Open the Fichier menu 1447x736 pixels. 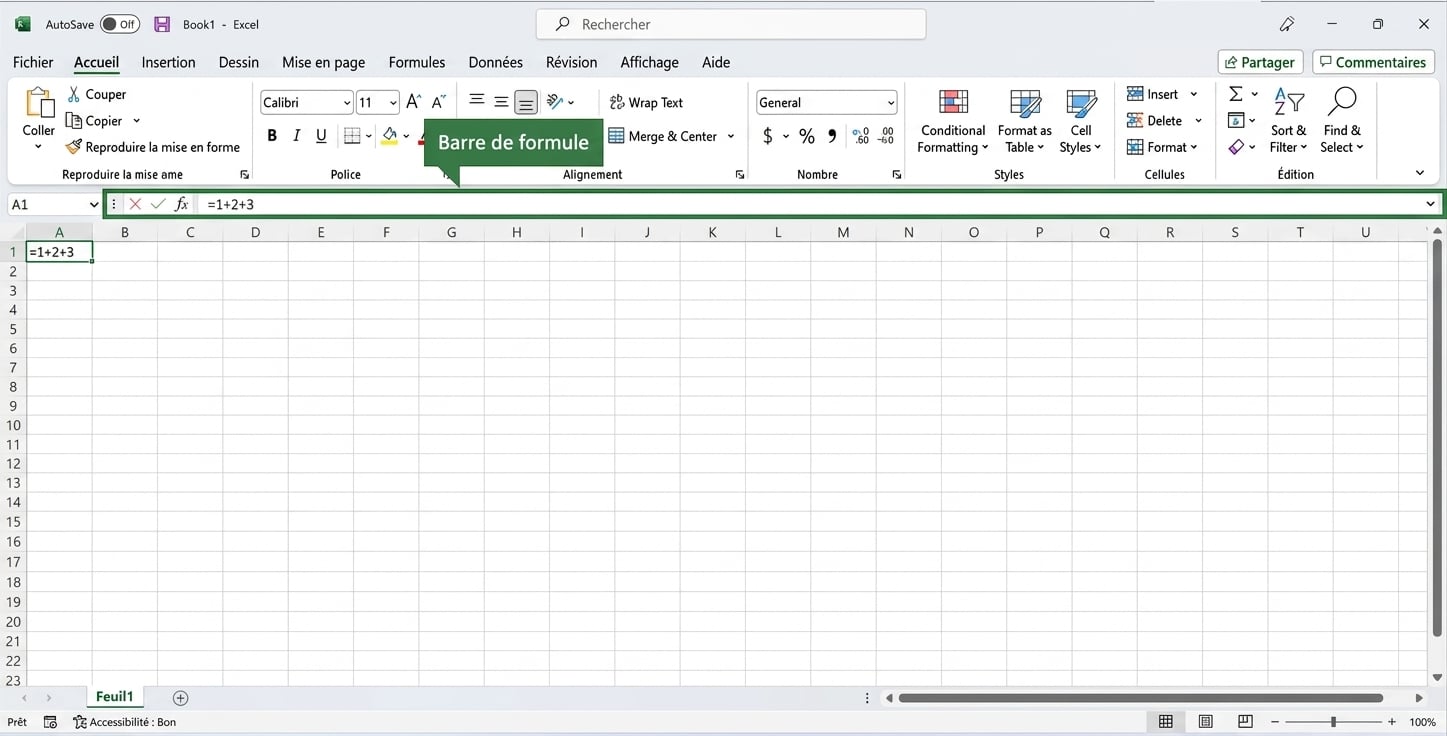pos(33,62)
